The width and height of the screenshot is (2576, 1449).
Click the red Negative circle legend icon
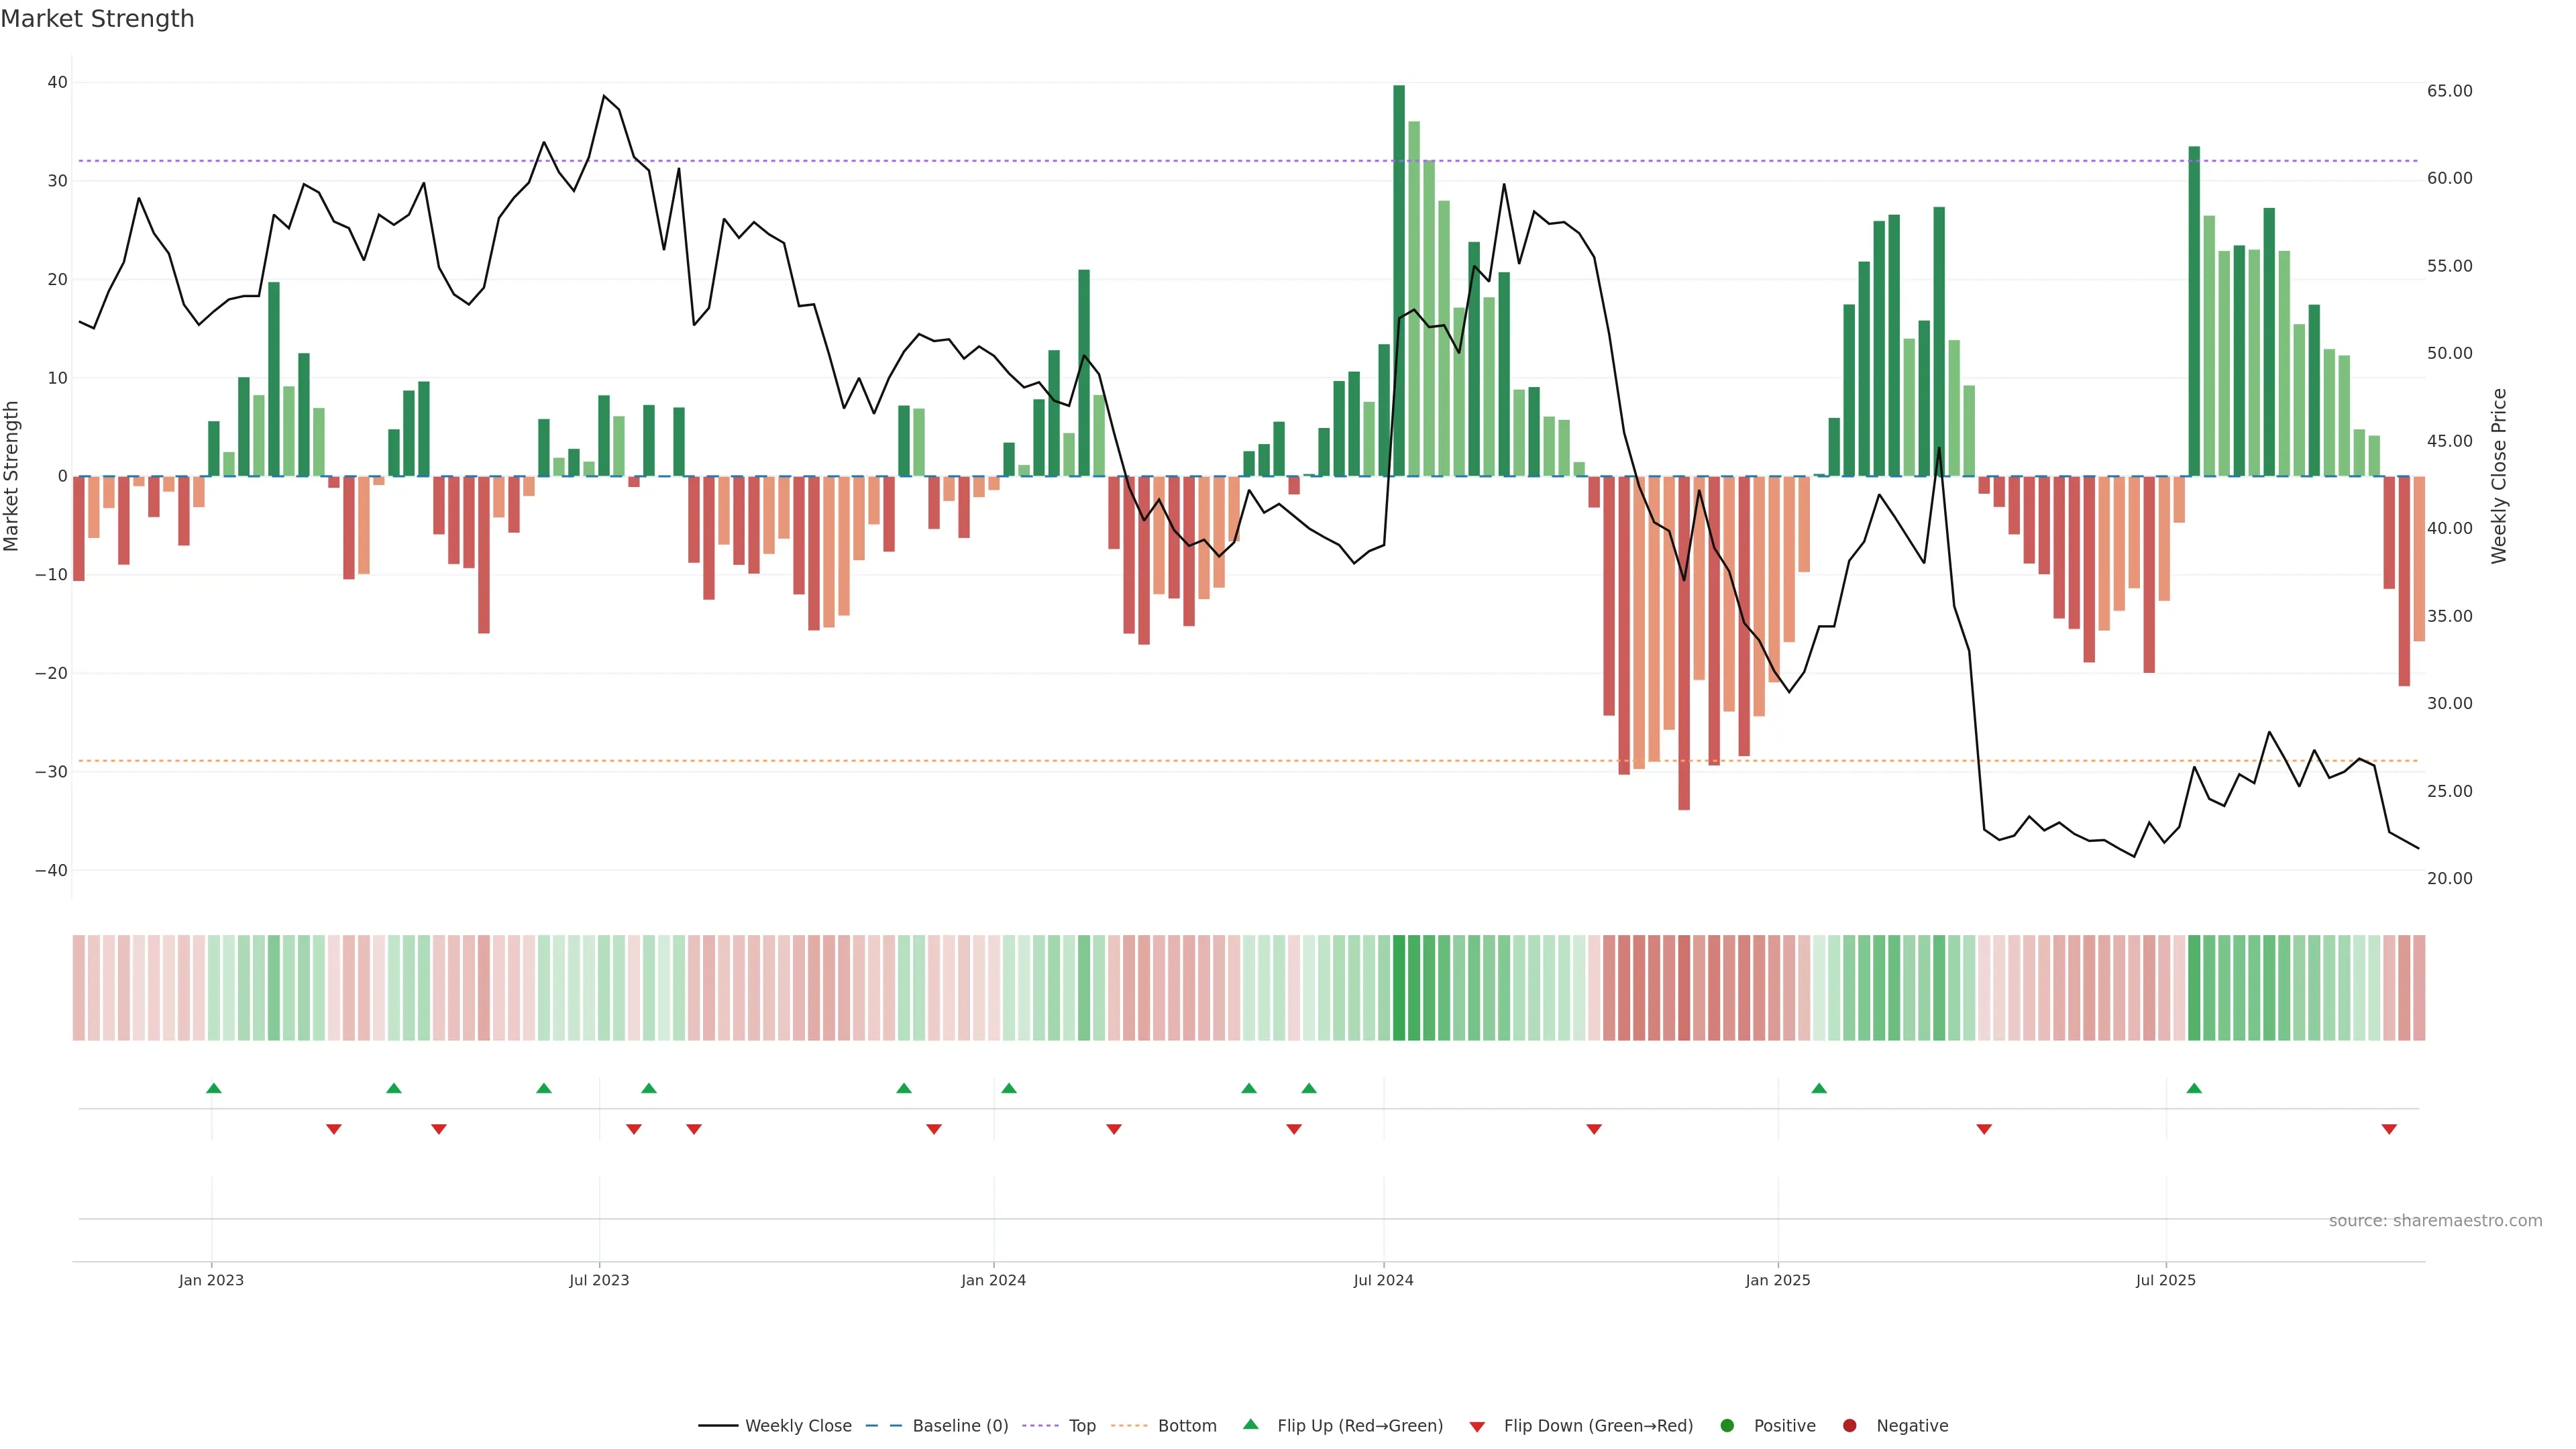click(x=1849, y=1426)
